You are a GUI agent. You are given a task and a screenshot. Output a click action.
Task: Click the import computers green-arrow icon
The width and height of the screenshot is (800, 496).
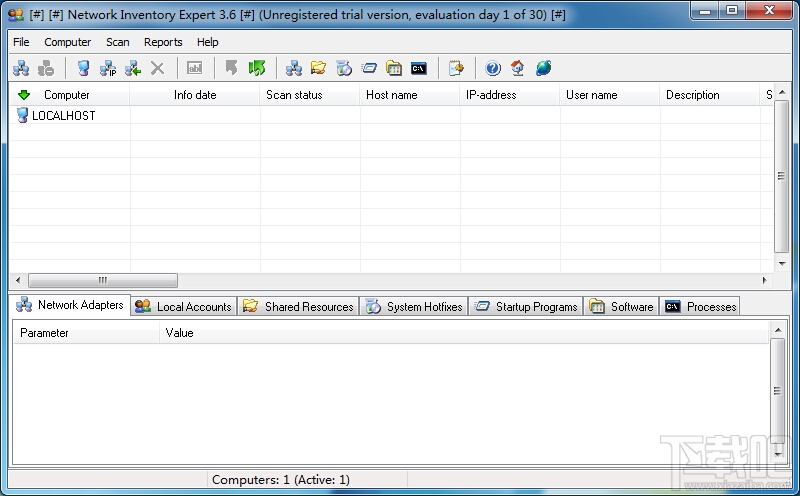point(133,68)
